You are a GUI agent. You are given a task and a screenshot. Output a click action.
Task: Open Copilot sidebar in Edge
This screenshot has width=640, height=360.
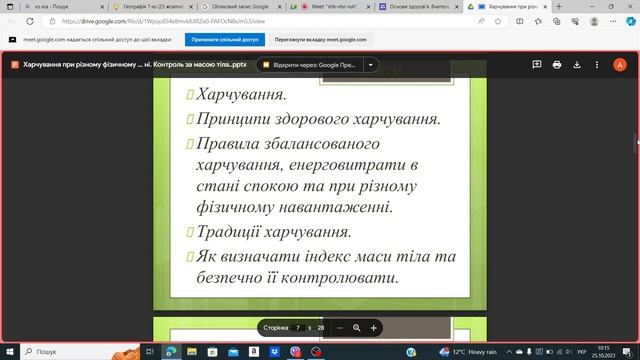(631, 21)
